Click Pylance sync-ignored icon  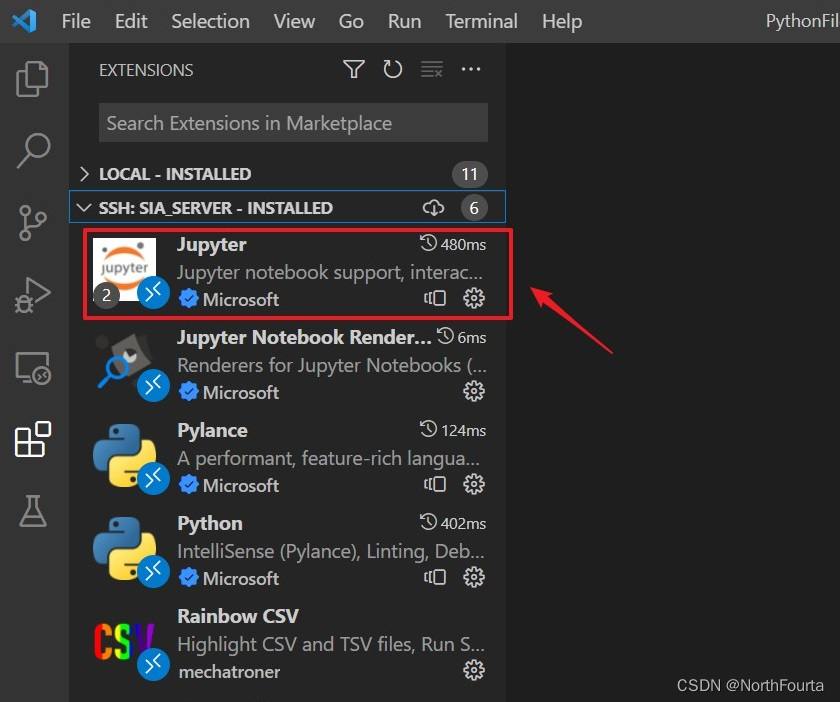pyautogui.click(x=435, y=484)
